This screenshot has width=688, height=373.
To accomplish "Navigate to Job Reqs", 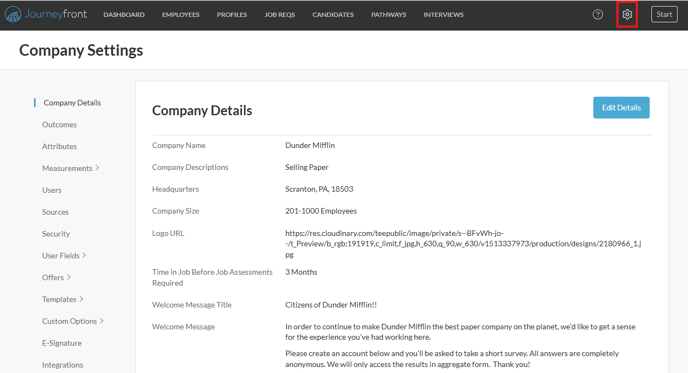I will pos(280,14).
